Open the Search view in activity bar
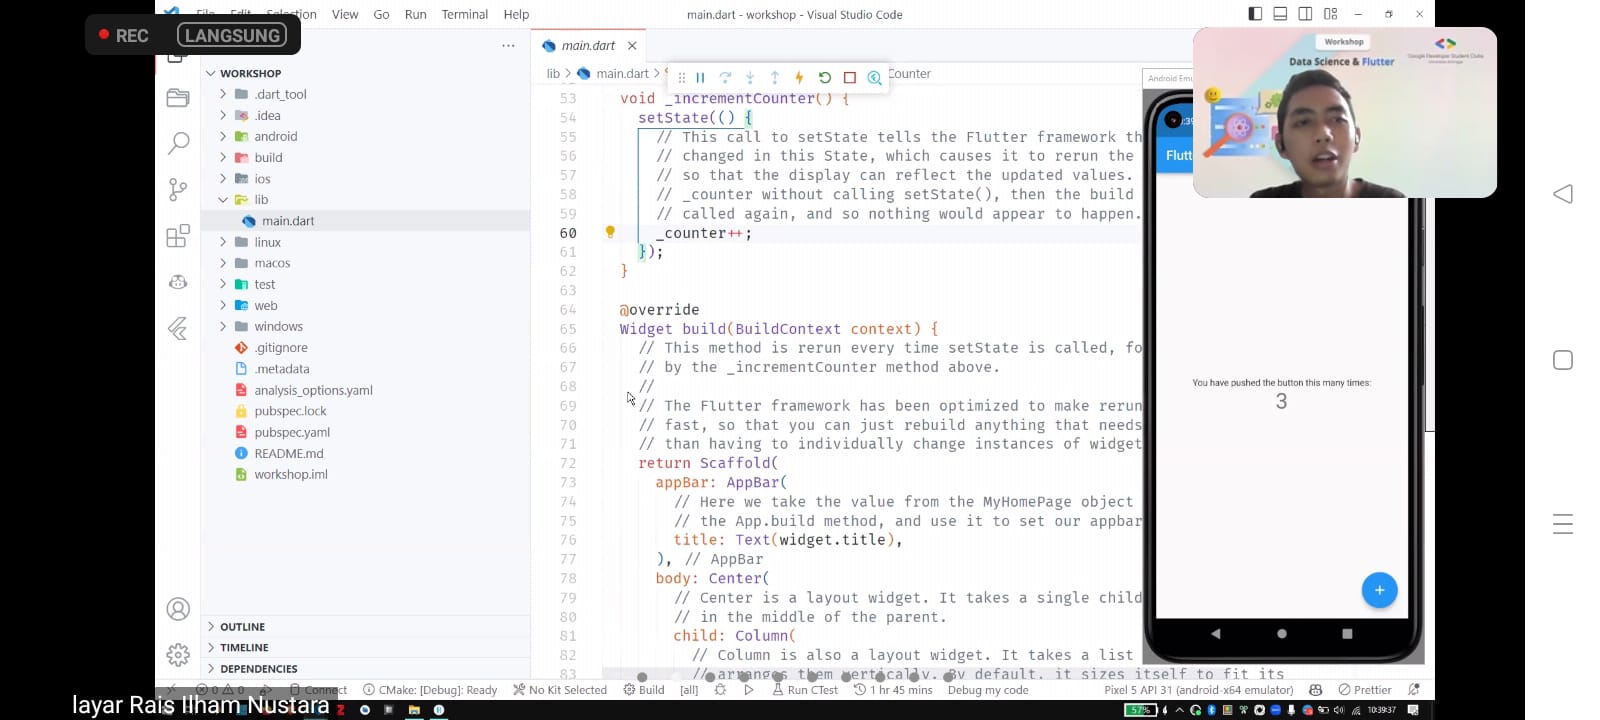 [x=178, y=143]
